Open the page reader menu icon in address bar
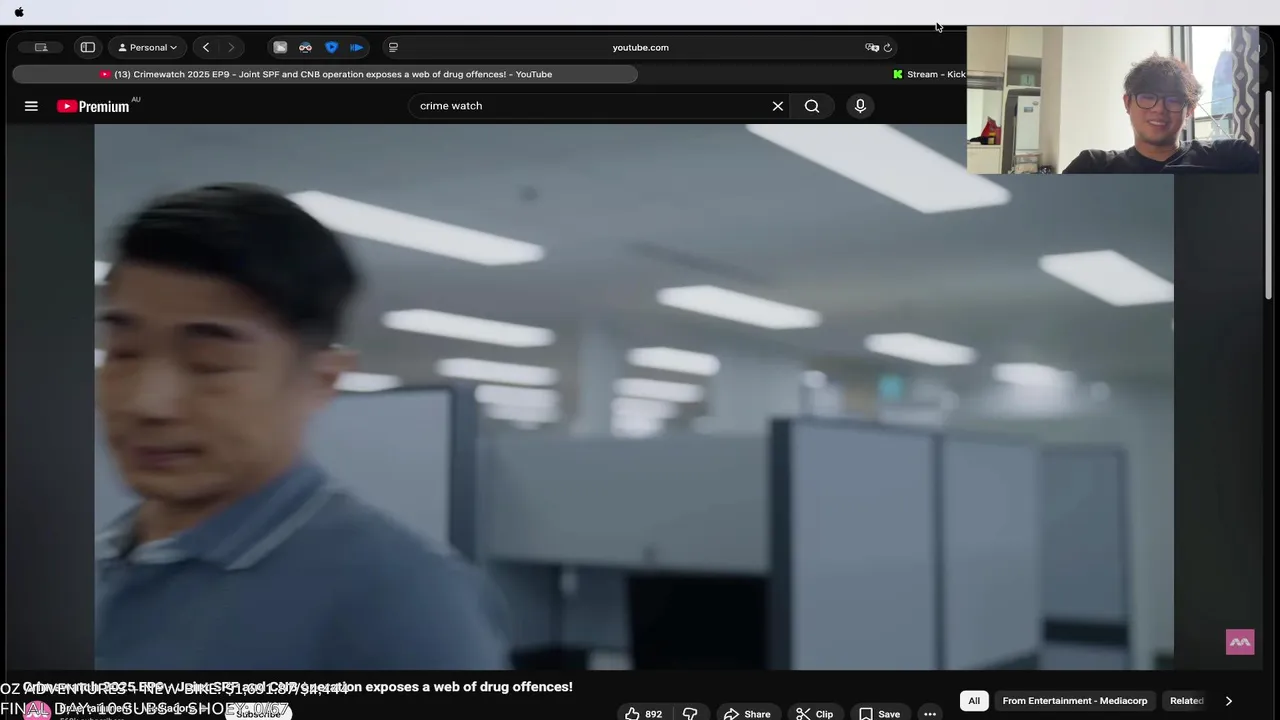The image size is (1280, 720). point(393,47)
